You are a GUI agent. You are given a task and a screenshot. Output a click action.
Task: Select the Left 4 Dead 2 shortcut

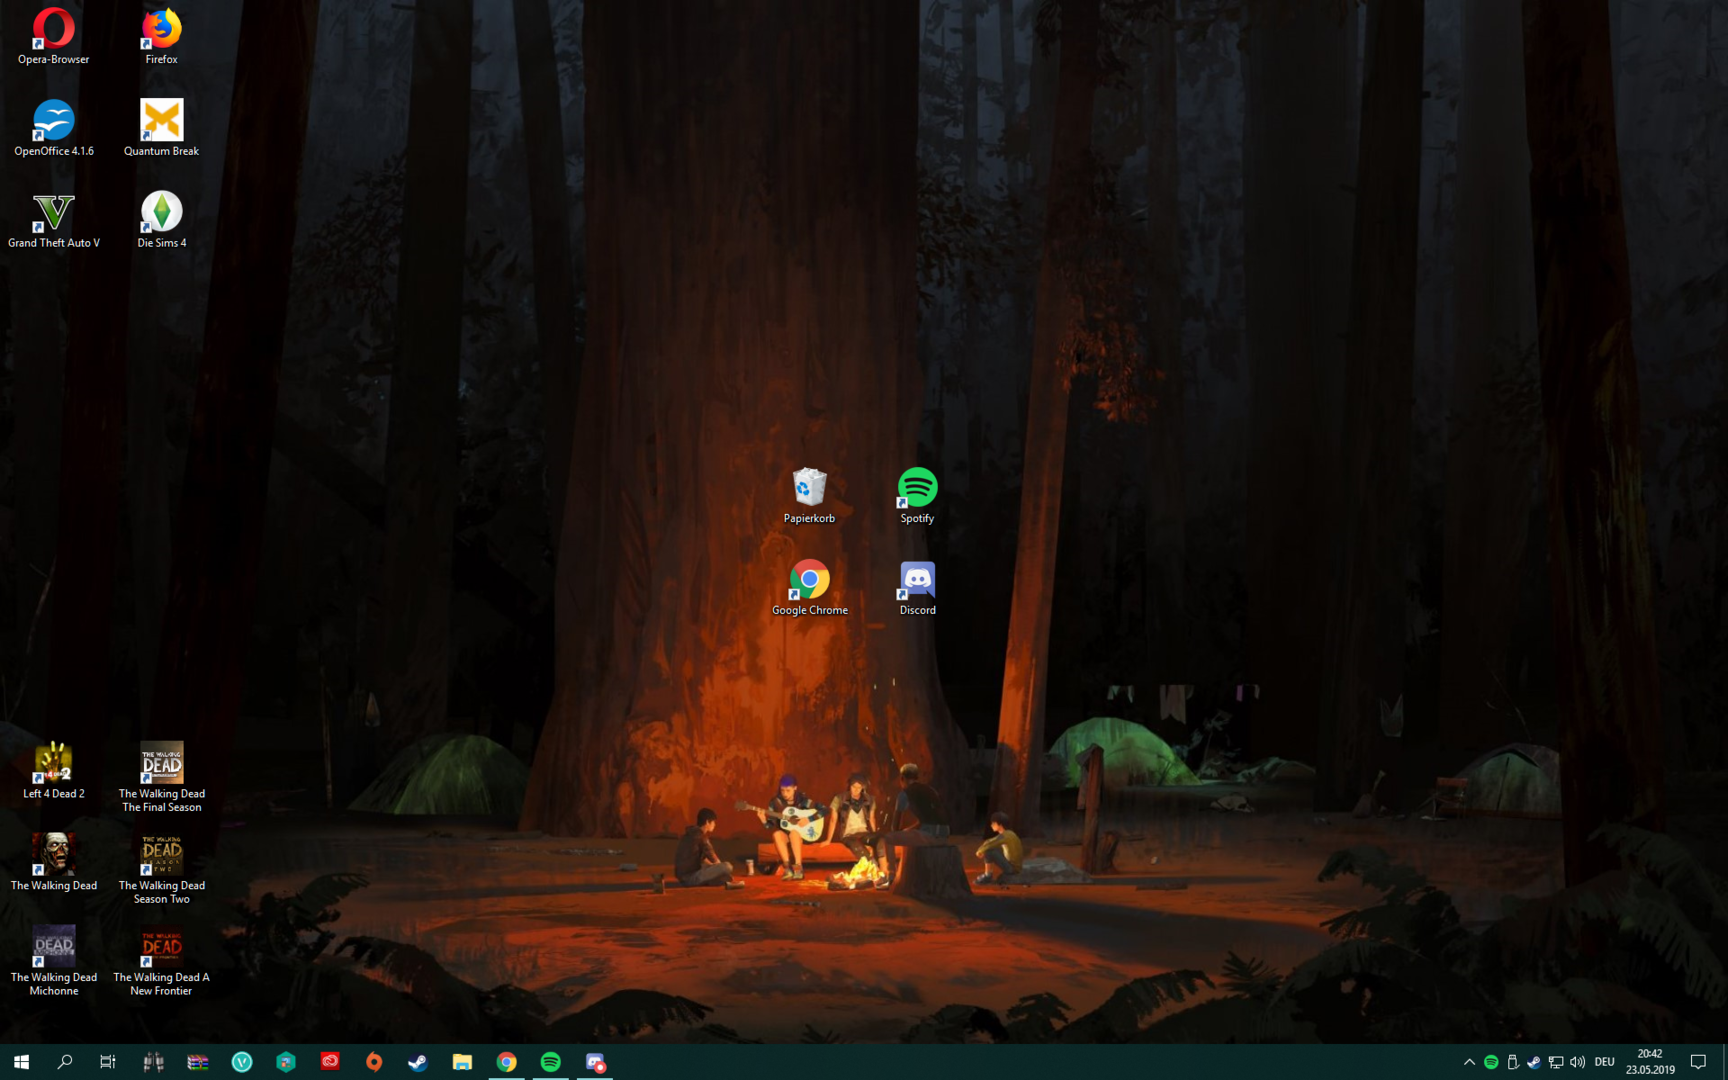point(54,771)
